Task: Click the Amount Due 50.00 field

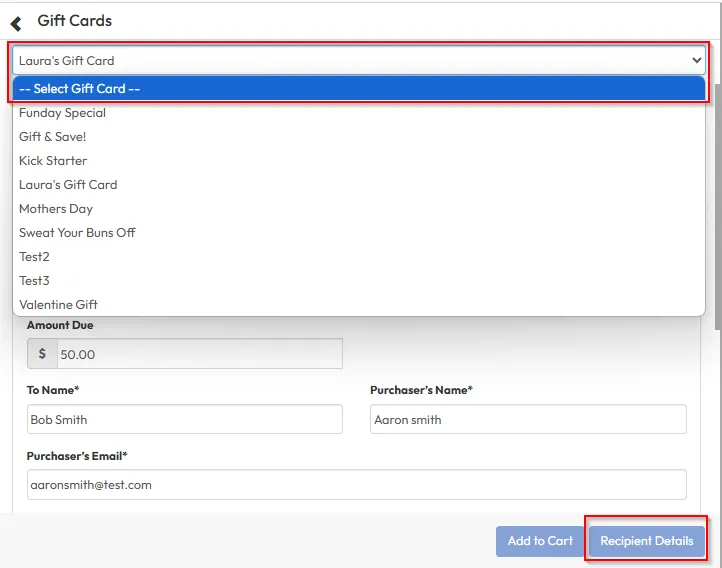Action: (x=199, y=354)
